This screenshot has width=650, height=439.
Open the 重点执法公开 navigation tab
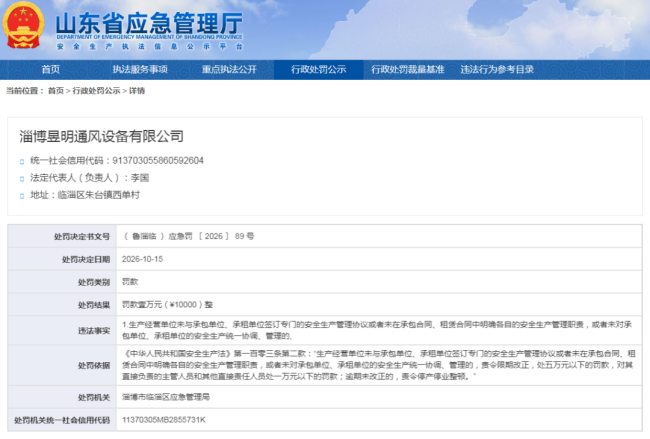(x=229, y=70)
